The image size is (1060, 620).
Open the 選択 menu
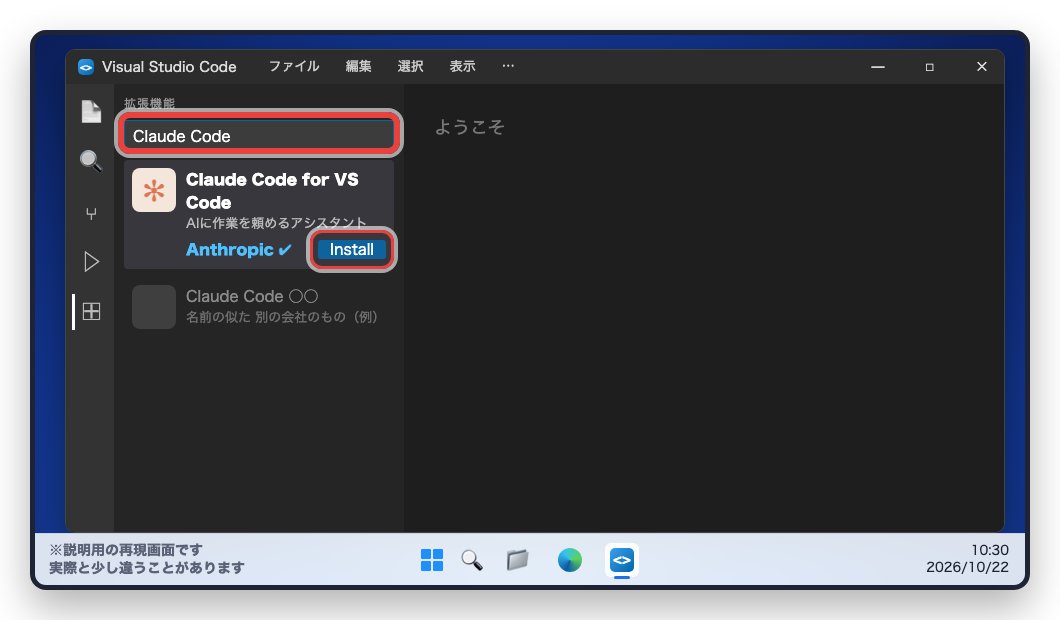point(410,66)
